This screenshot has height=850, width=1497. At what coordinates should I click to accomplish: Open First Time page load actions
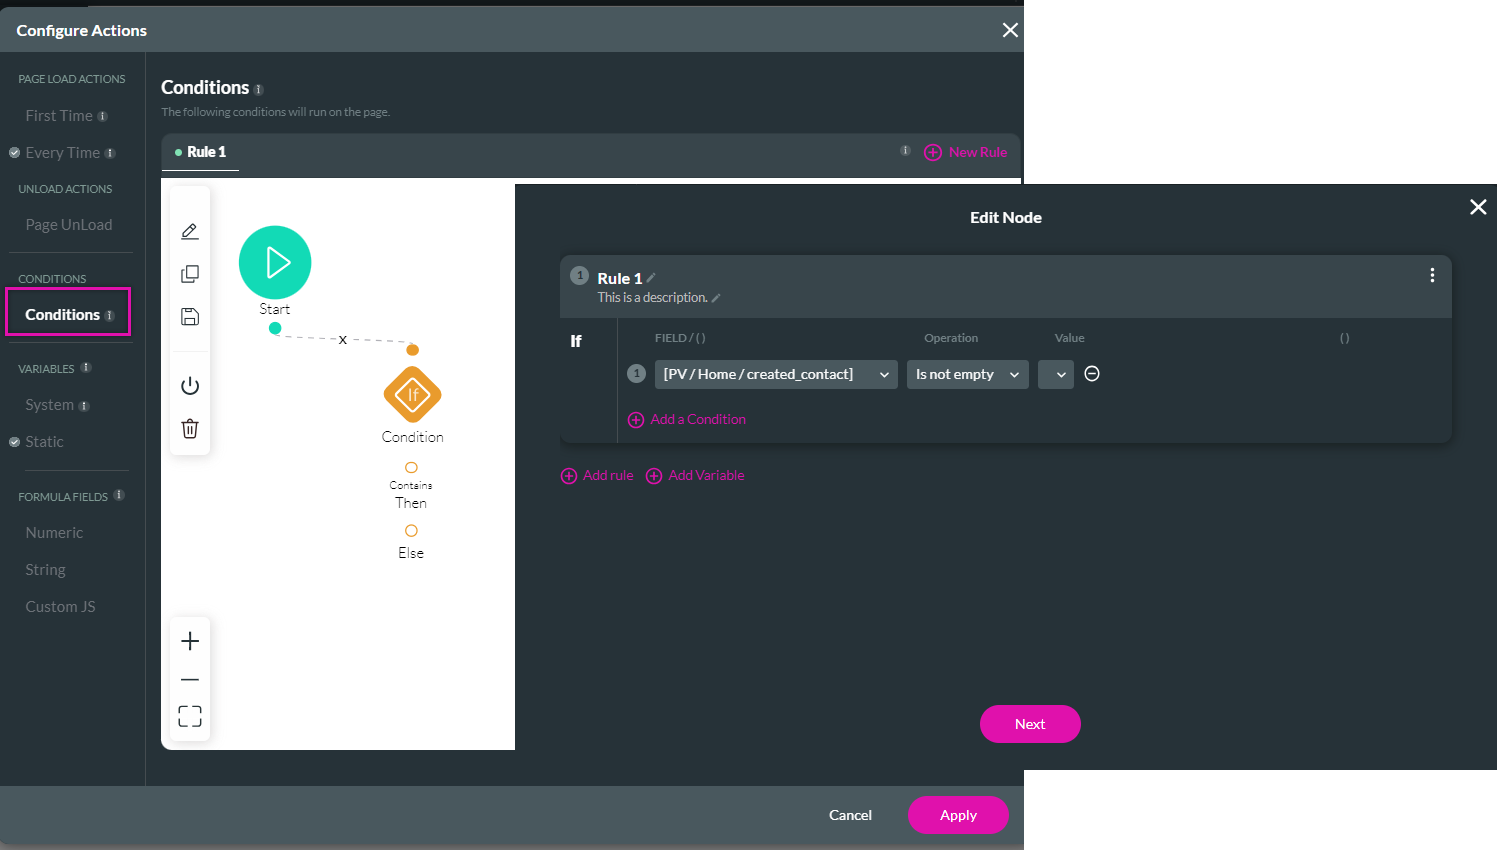click(59, 116)
